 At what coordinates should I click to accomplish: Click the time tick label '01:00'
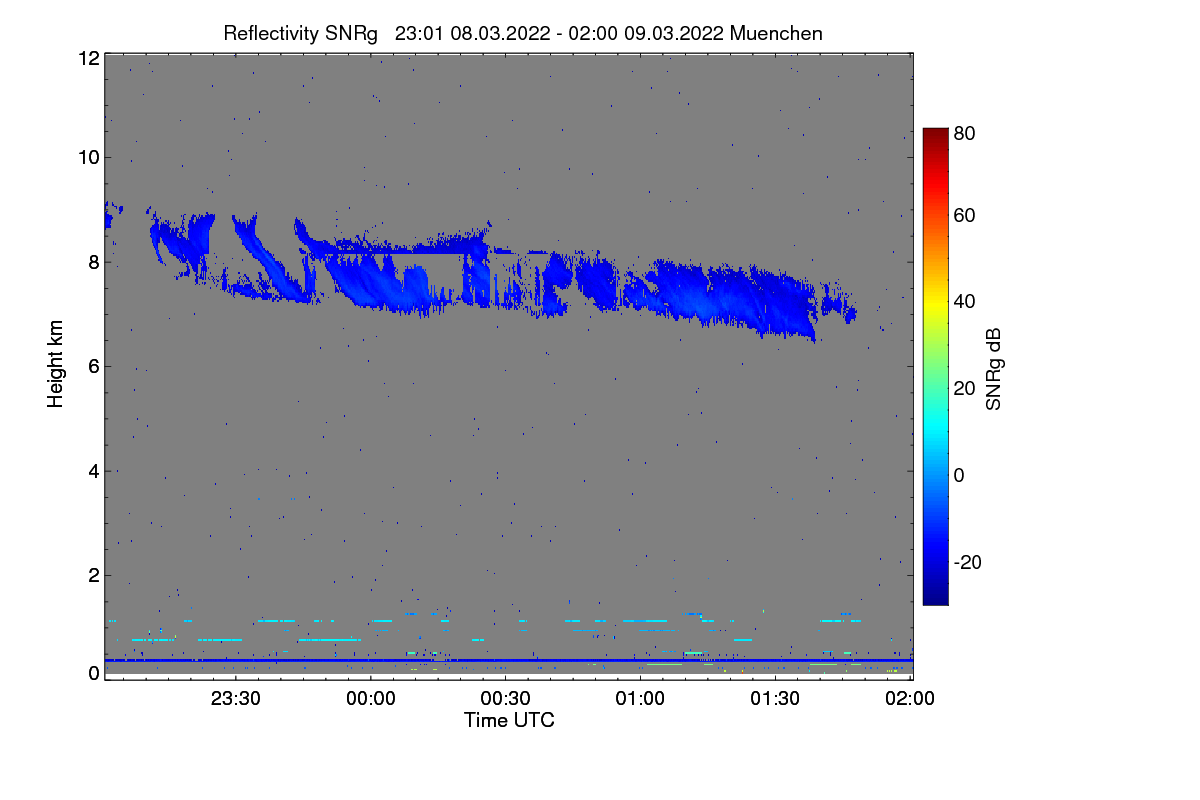[641, 700]
